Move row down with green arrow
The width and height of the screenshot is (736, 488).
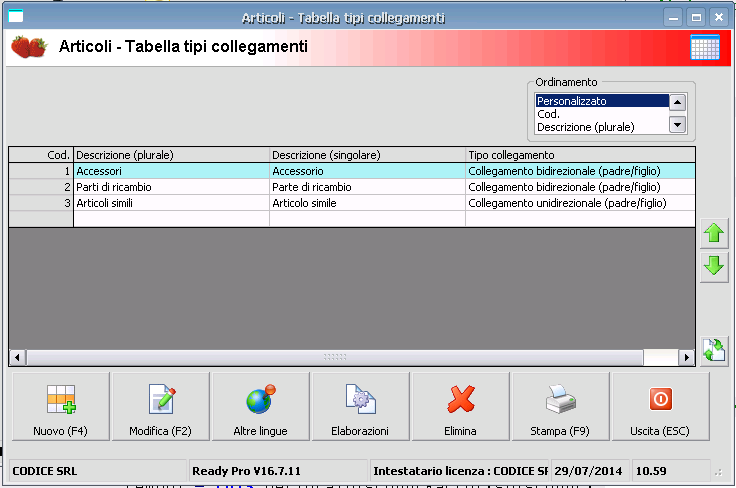click(x=714, y=266)
